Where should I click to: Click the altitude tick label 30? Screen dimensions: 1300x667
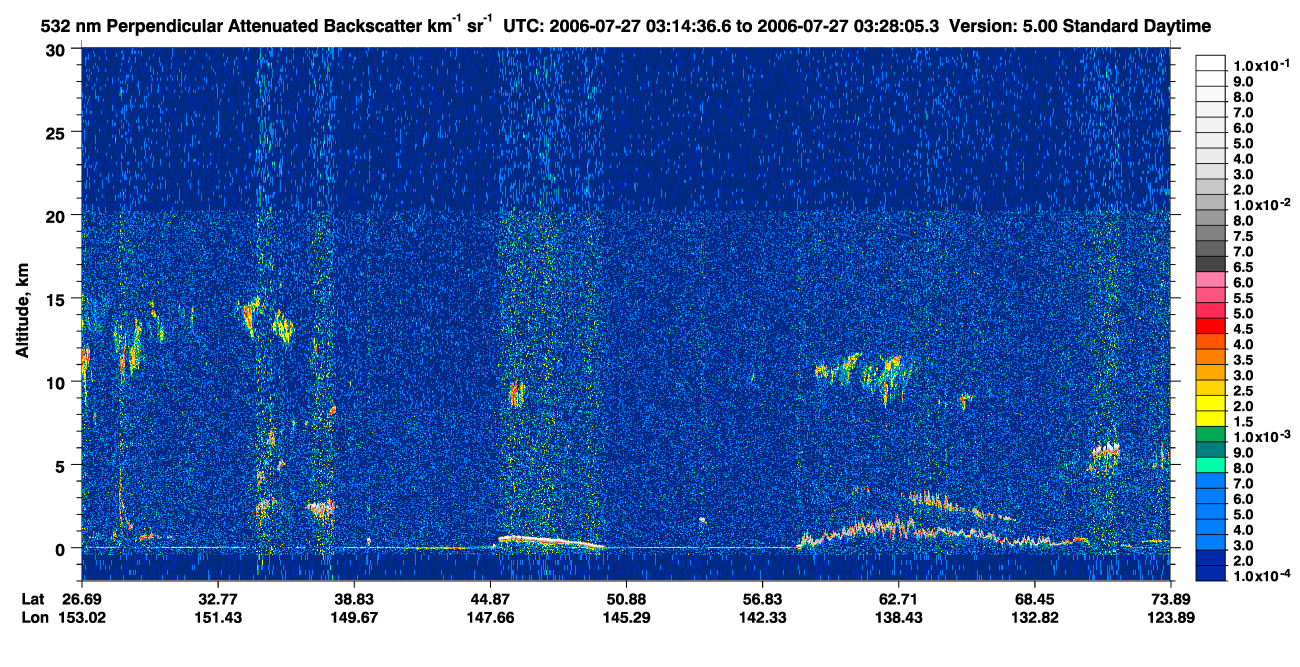[58, 49]
